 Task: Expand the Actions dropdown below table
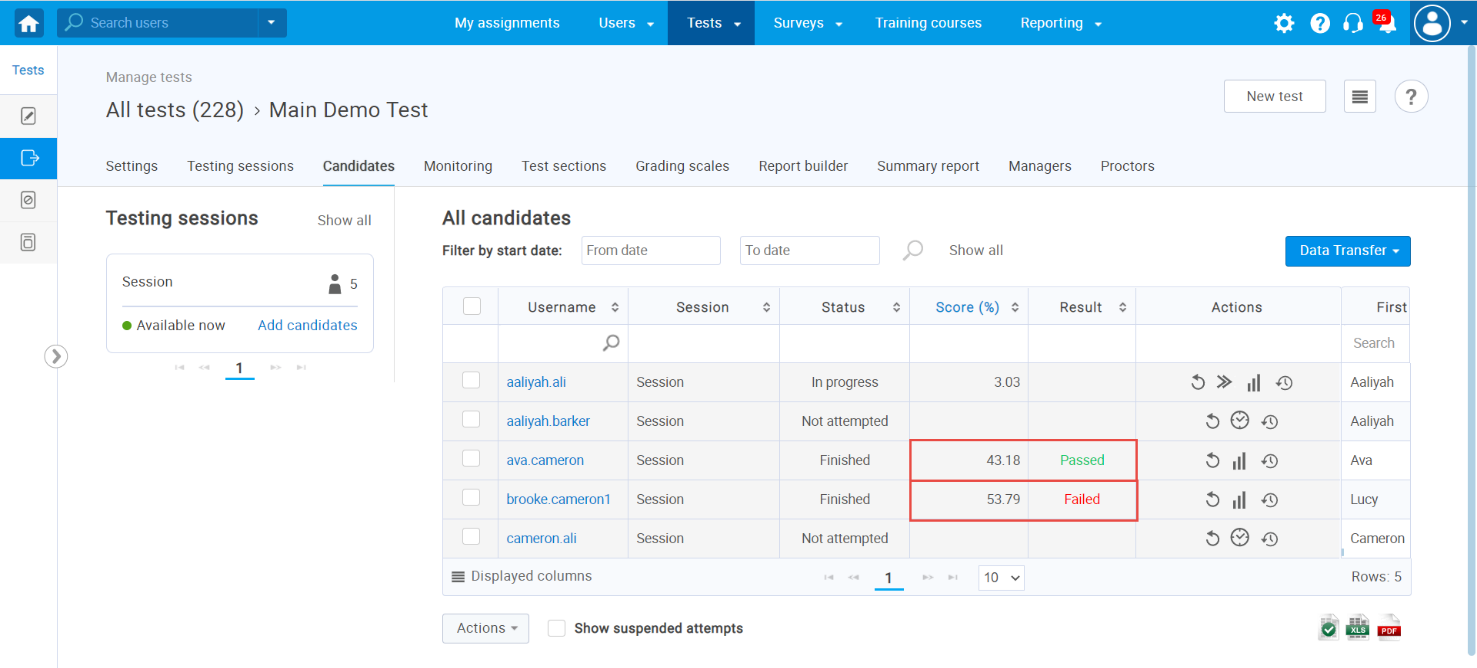point(485,628)
